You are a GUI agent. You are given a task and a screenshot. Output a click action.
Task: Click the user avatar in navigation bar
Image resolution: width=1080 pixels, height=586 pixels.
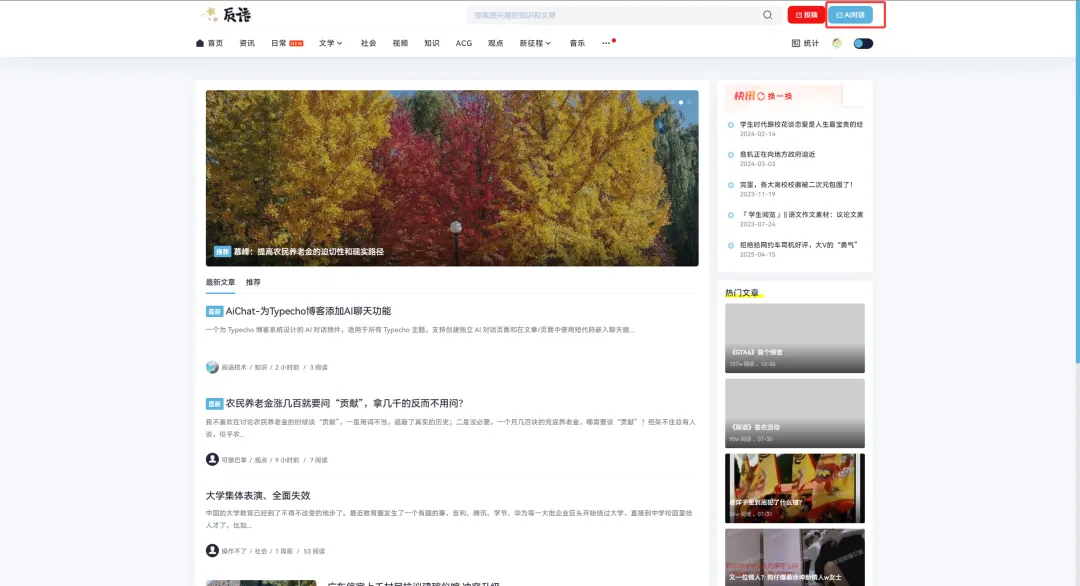(x=837, y=43)
